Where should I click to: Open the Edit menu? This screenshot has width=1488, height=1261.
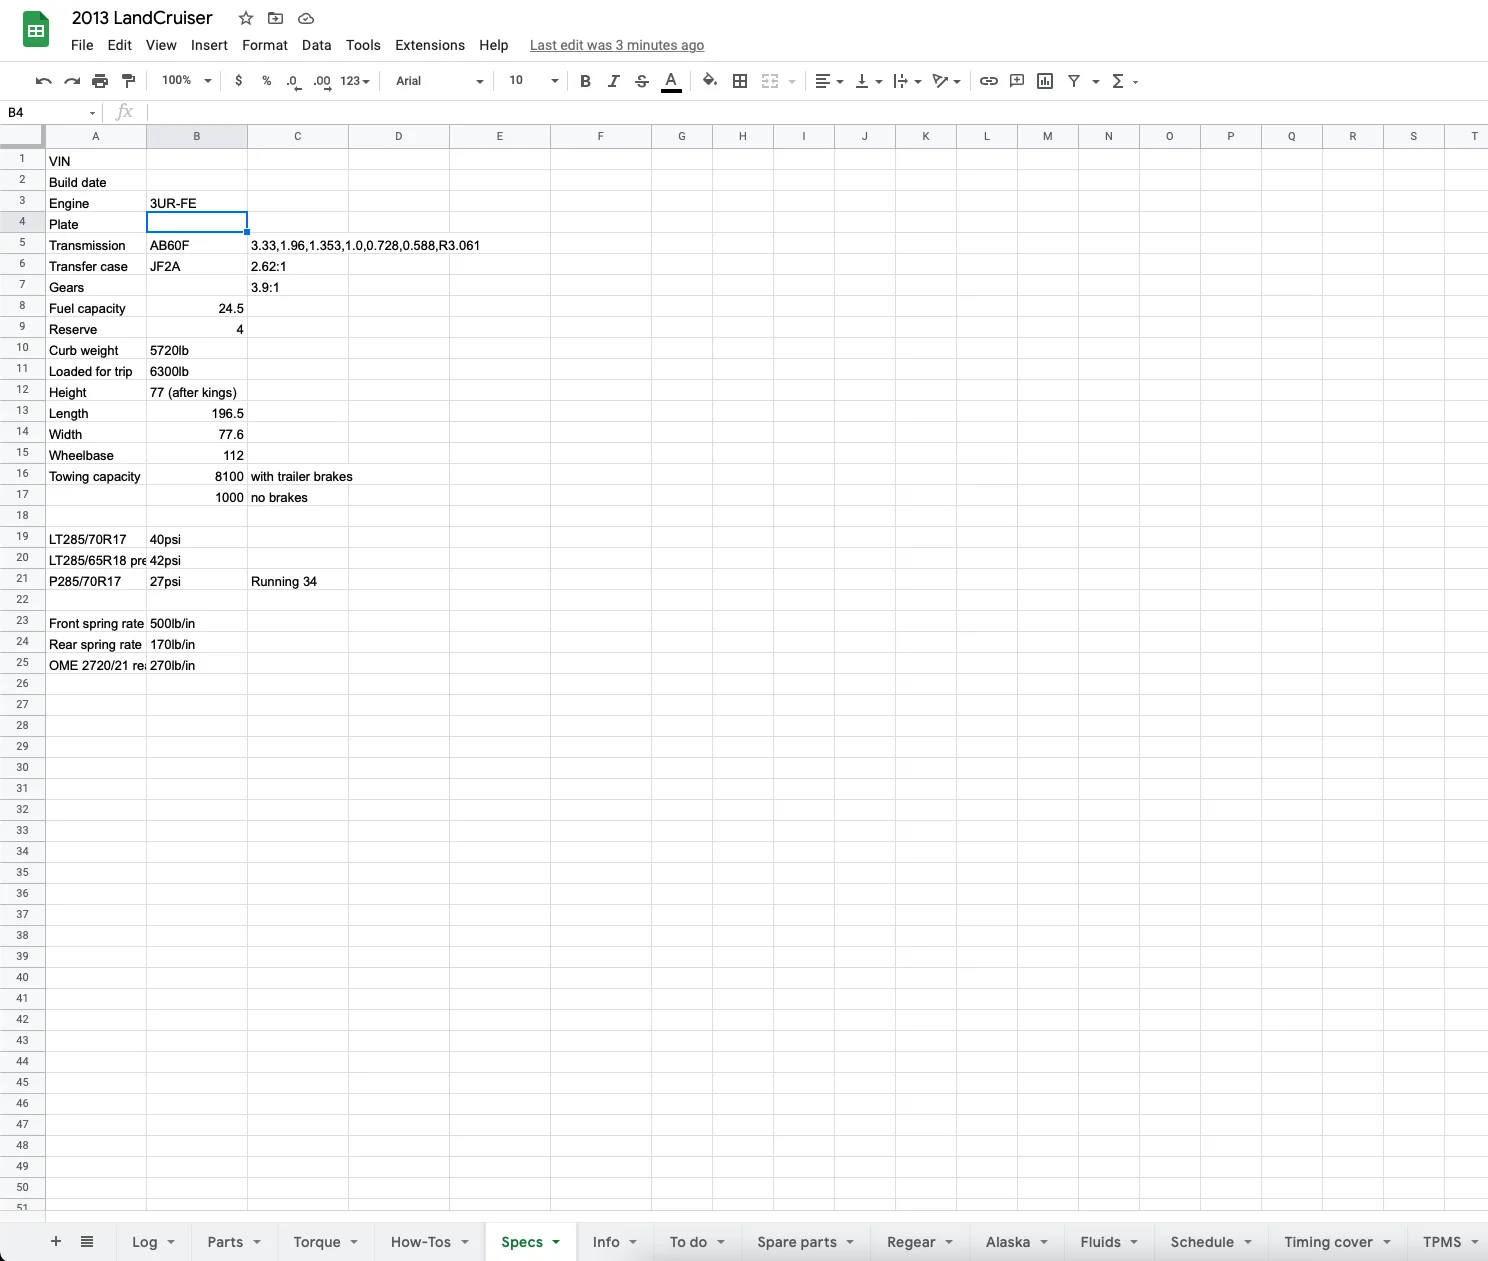120,45
